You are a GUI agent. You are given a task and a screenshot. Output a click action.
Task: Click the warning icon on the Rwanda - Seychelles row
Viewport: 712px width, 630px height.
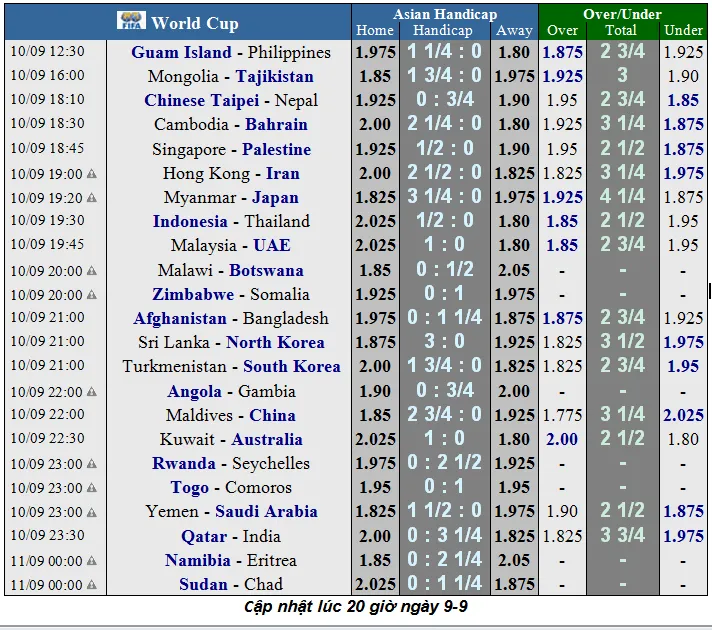(x=92, y=464)
